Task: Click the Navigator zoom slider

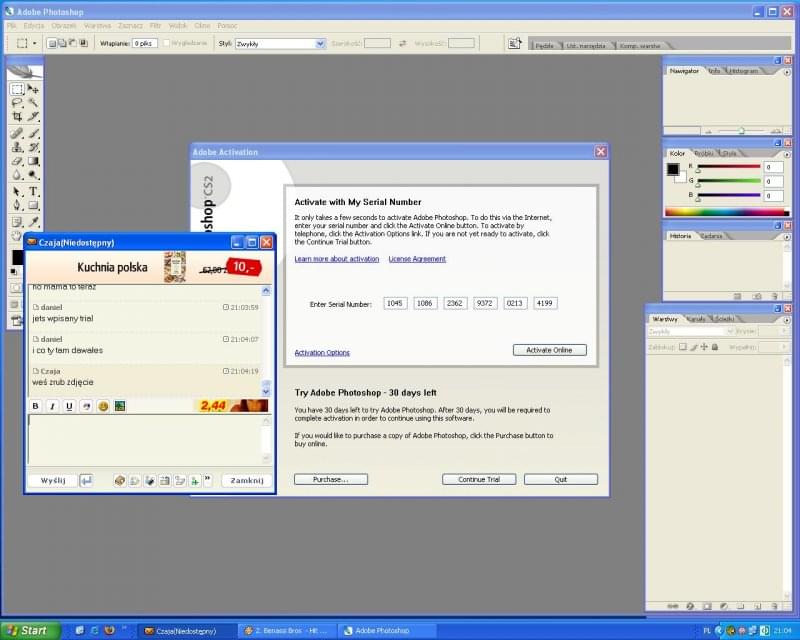Action: click(742, 131)
